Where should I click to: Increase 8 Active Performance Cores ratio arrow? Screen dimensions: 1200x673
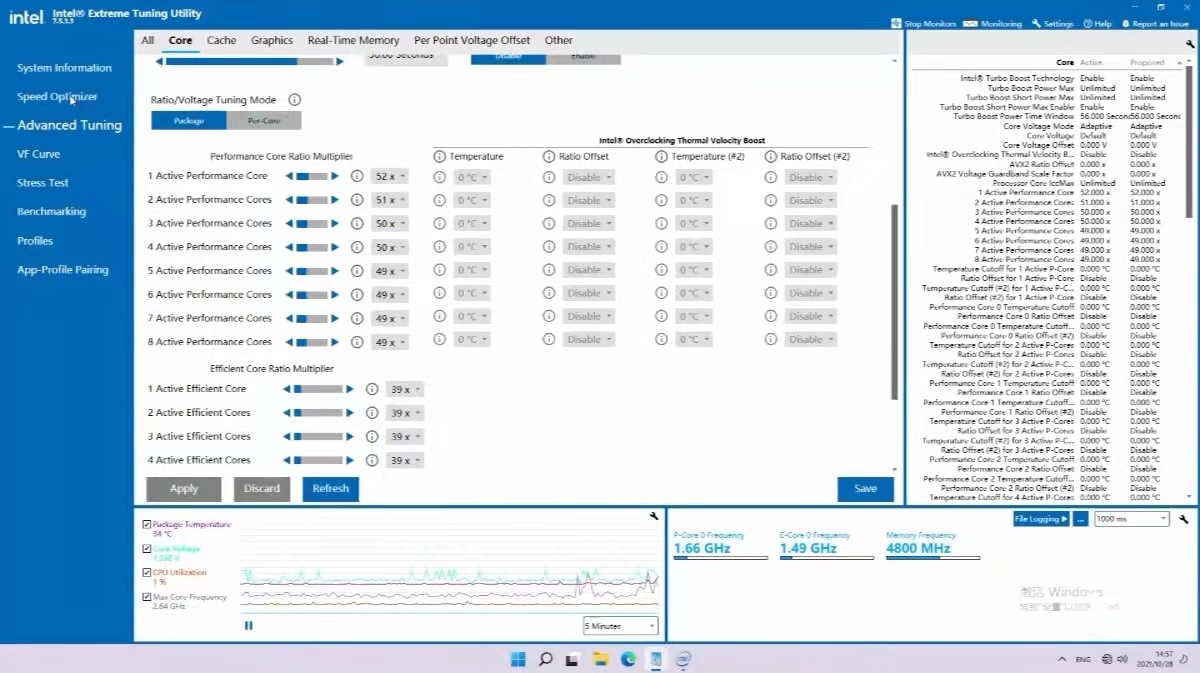335,342
